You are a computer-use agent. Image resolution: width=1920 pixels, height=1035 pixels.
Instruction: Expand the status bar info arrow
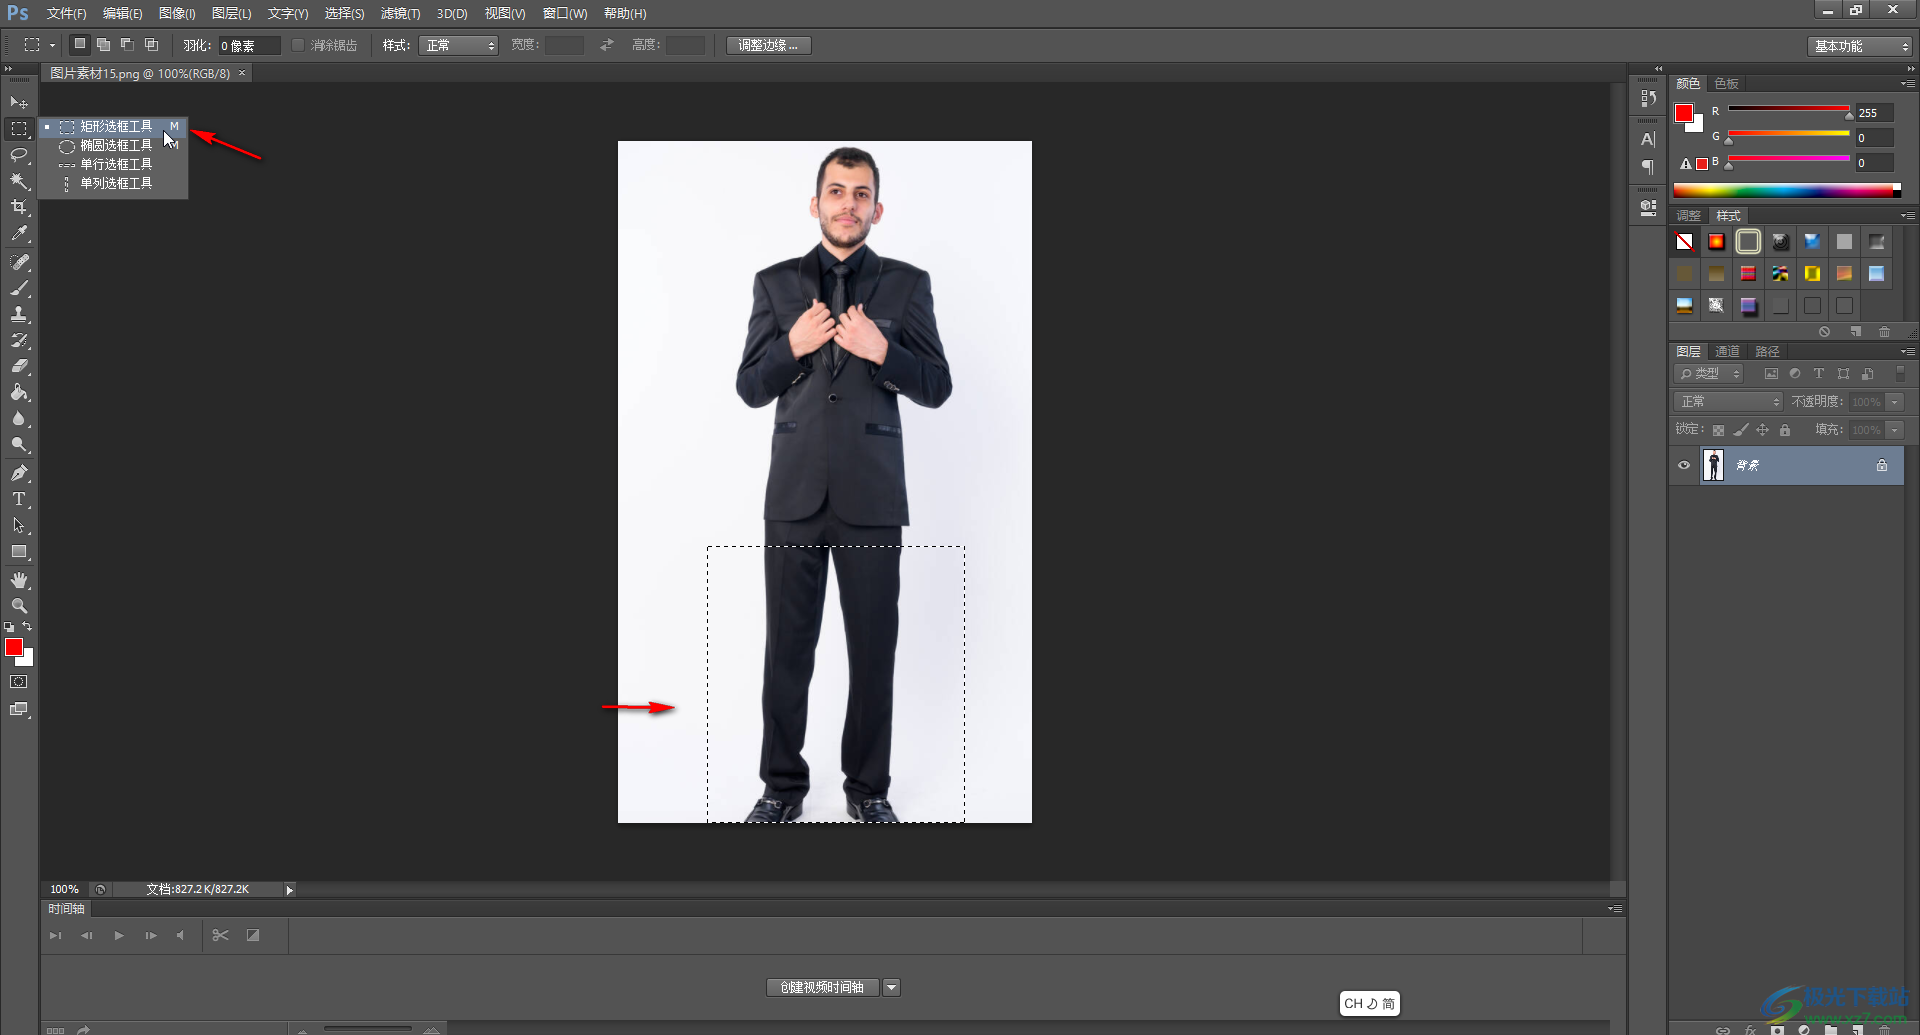[289, 889]
